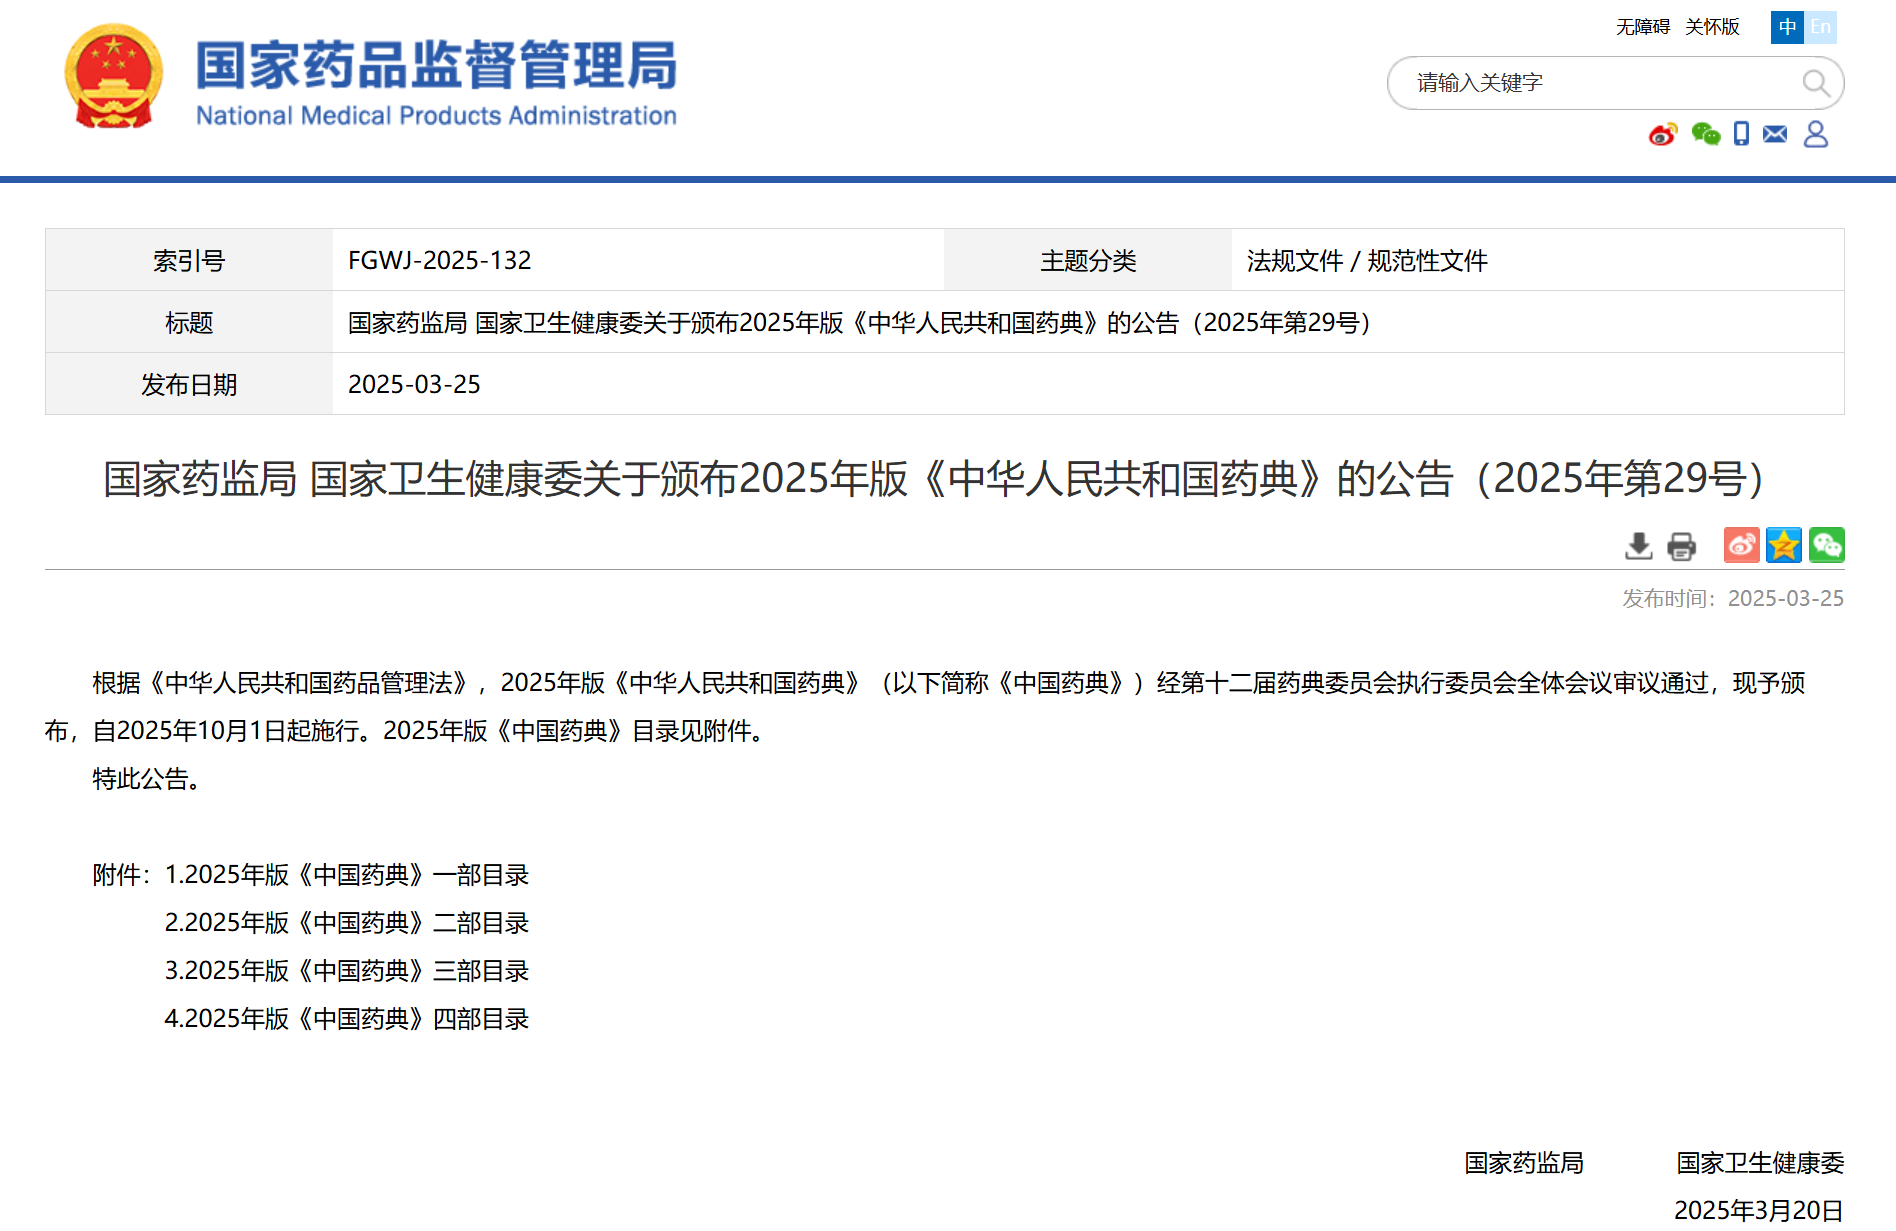Open the header WeChat icon
Image resolution: width=1896 pixels, height=1231 pixels.
click(1705, 134)
